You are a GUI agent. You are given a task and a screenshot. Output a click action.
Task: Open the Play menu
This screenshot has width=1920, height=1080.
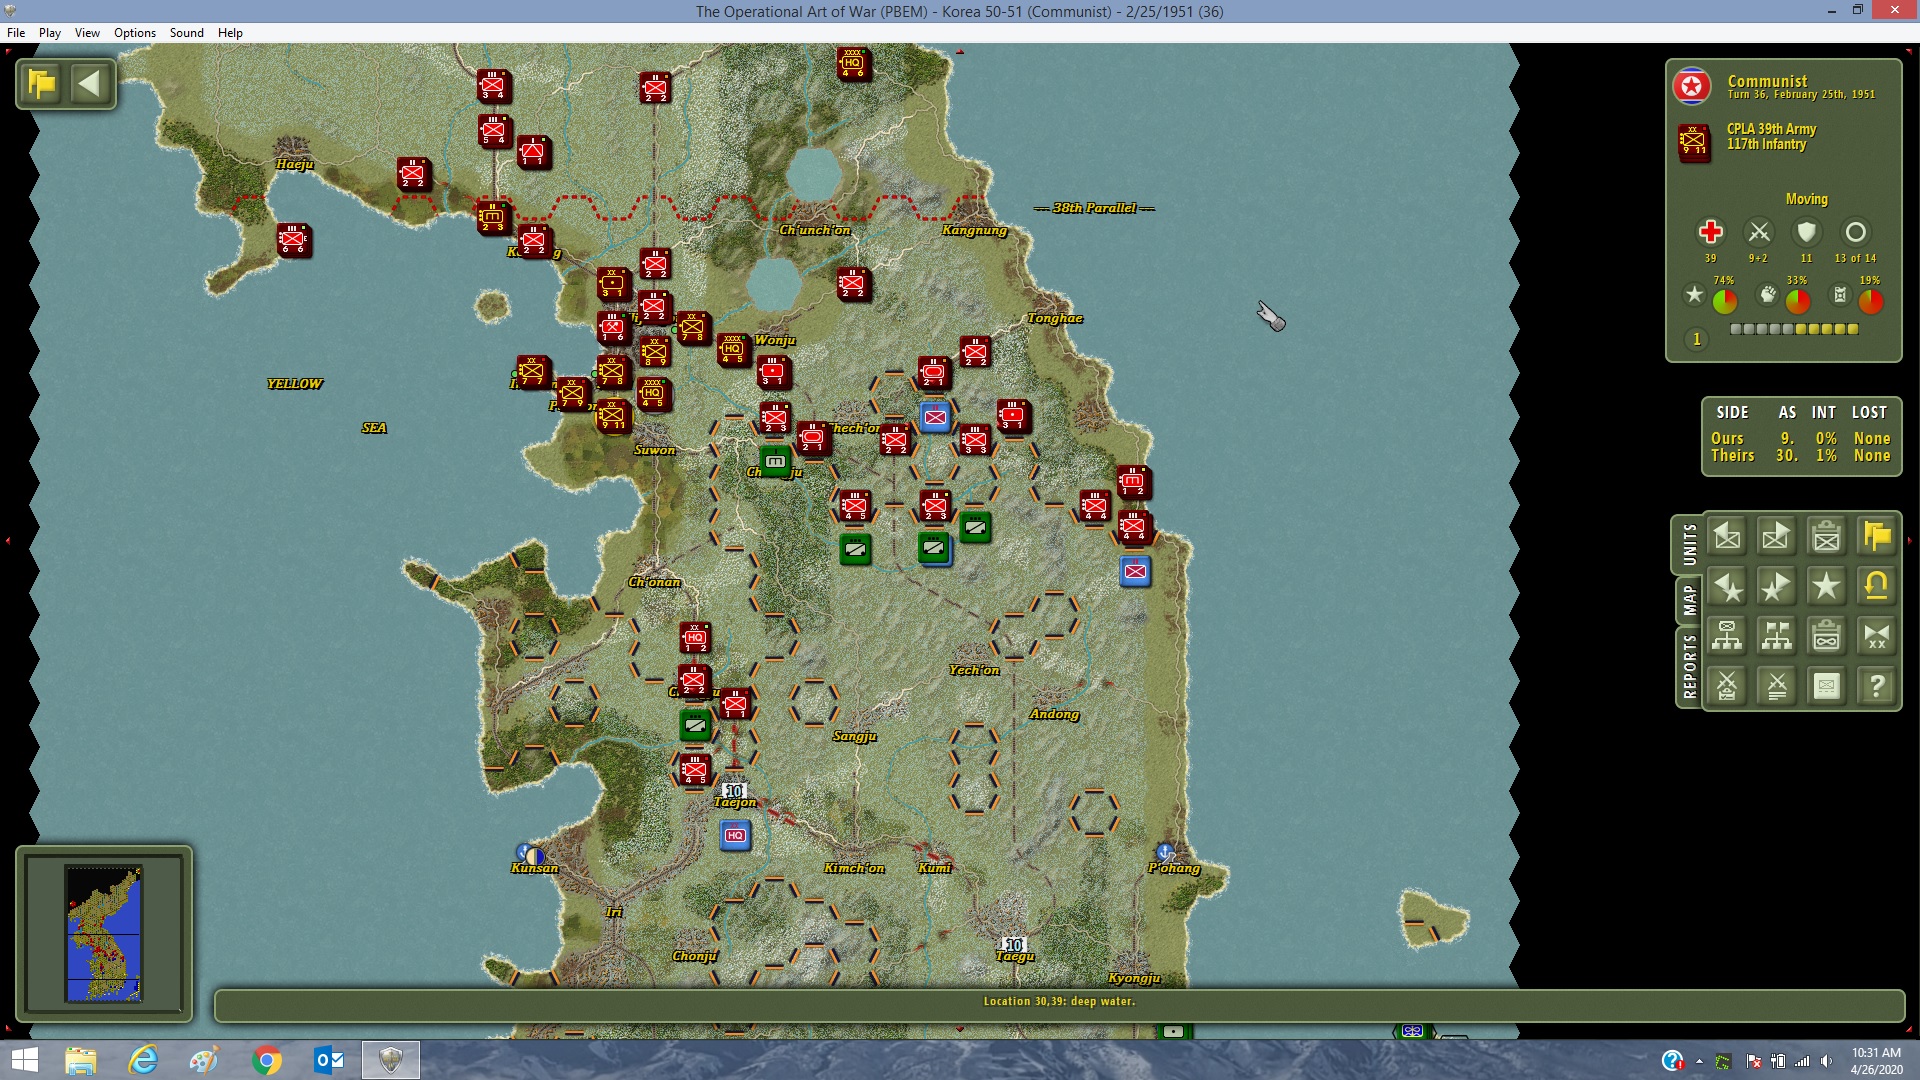tap(50, 33)
